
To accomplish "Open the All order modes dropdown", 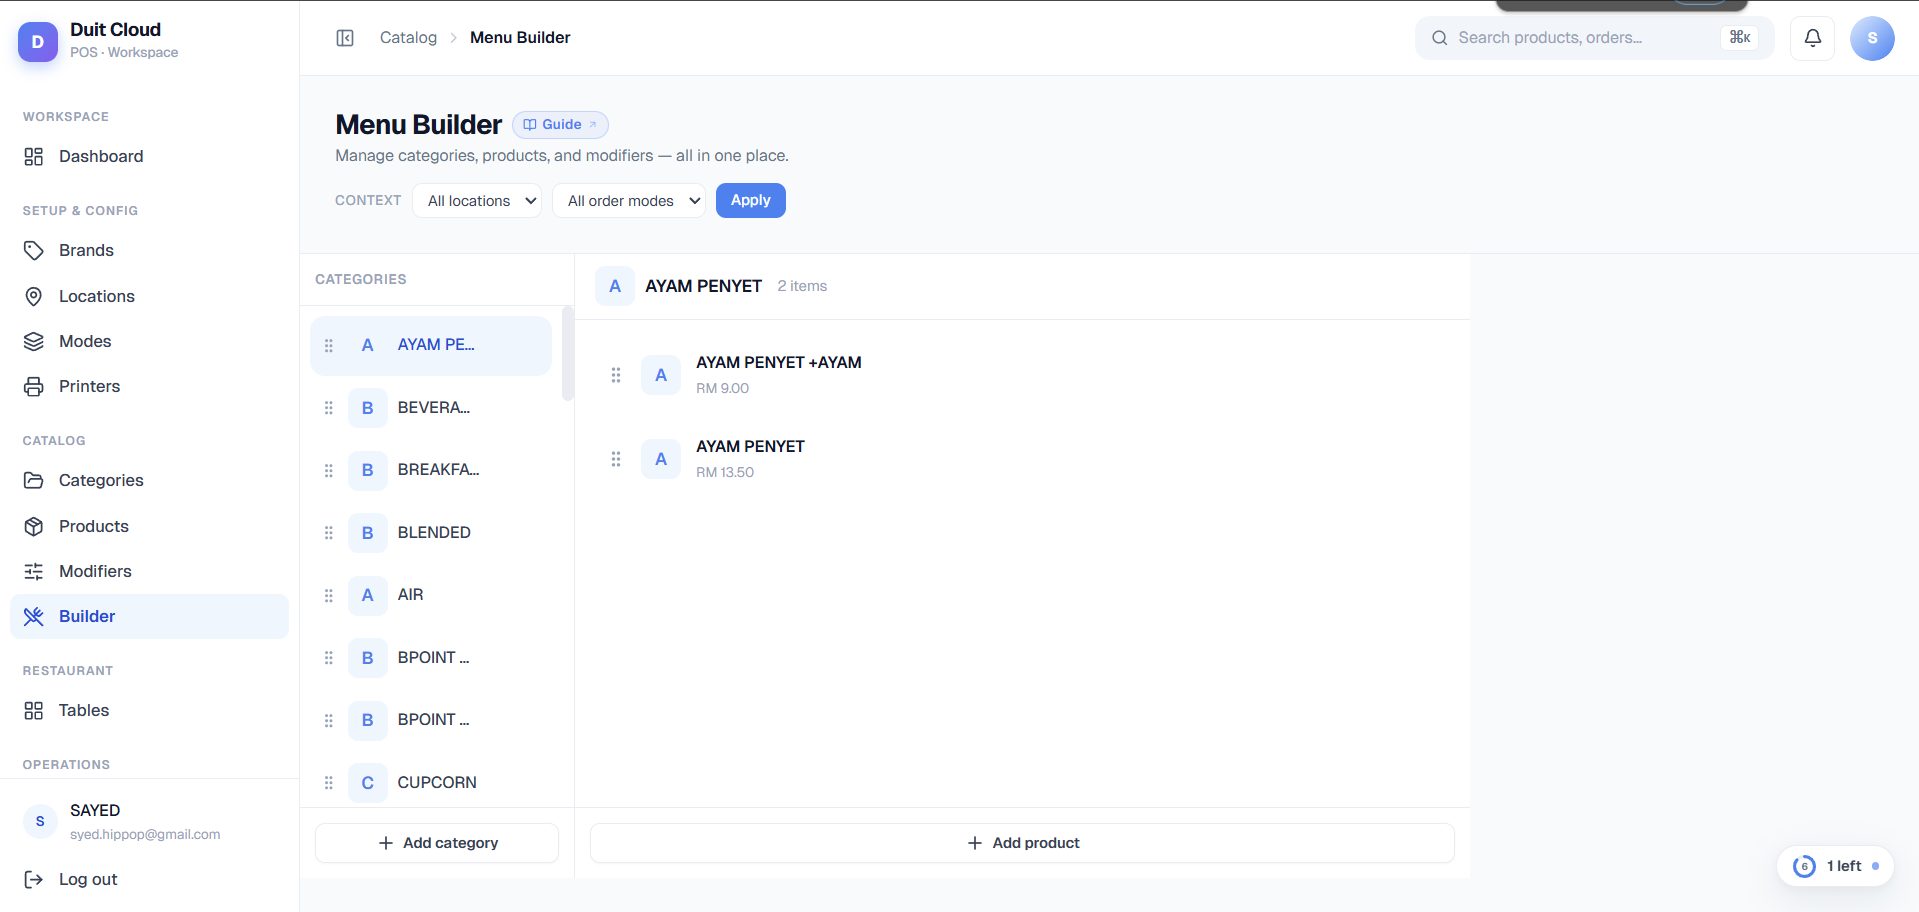I will click(x=629, y=201).
